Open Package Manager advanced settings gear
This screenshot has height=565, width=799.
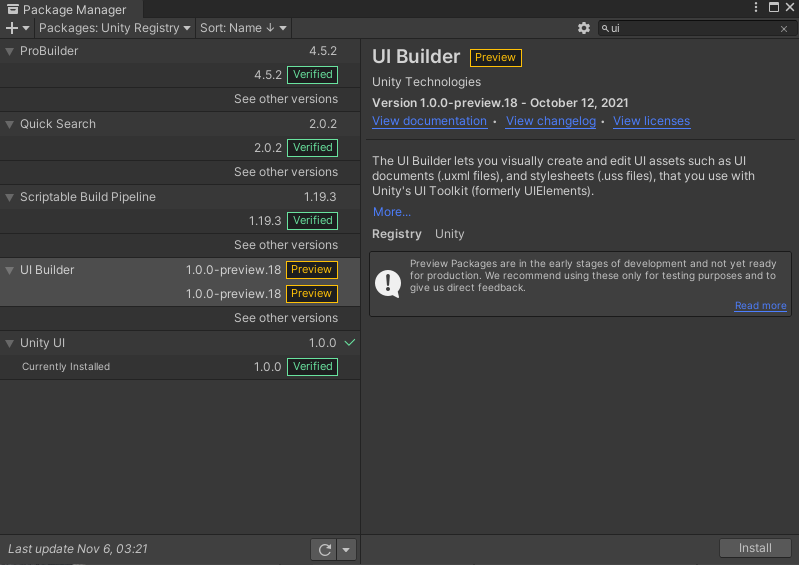[583, 28]
